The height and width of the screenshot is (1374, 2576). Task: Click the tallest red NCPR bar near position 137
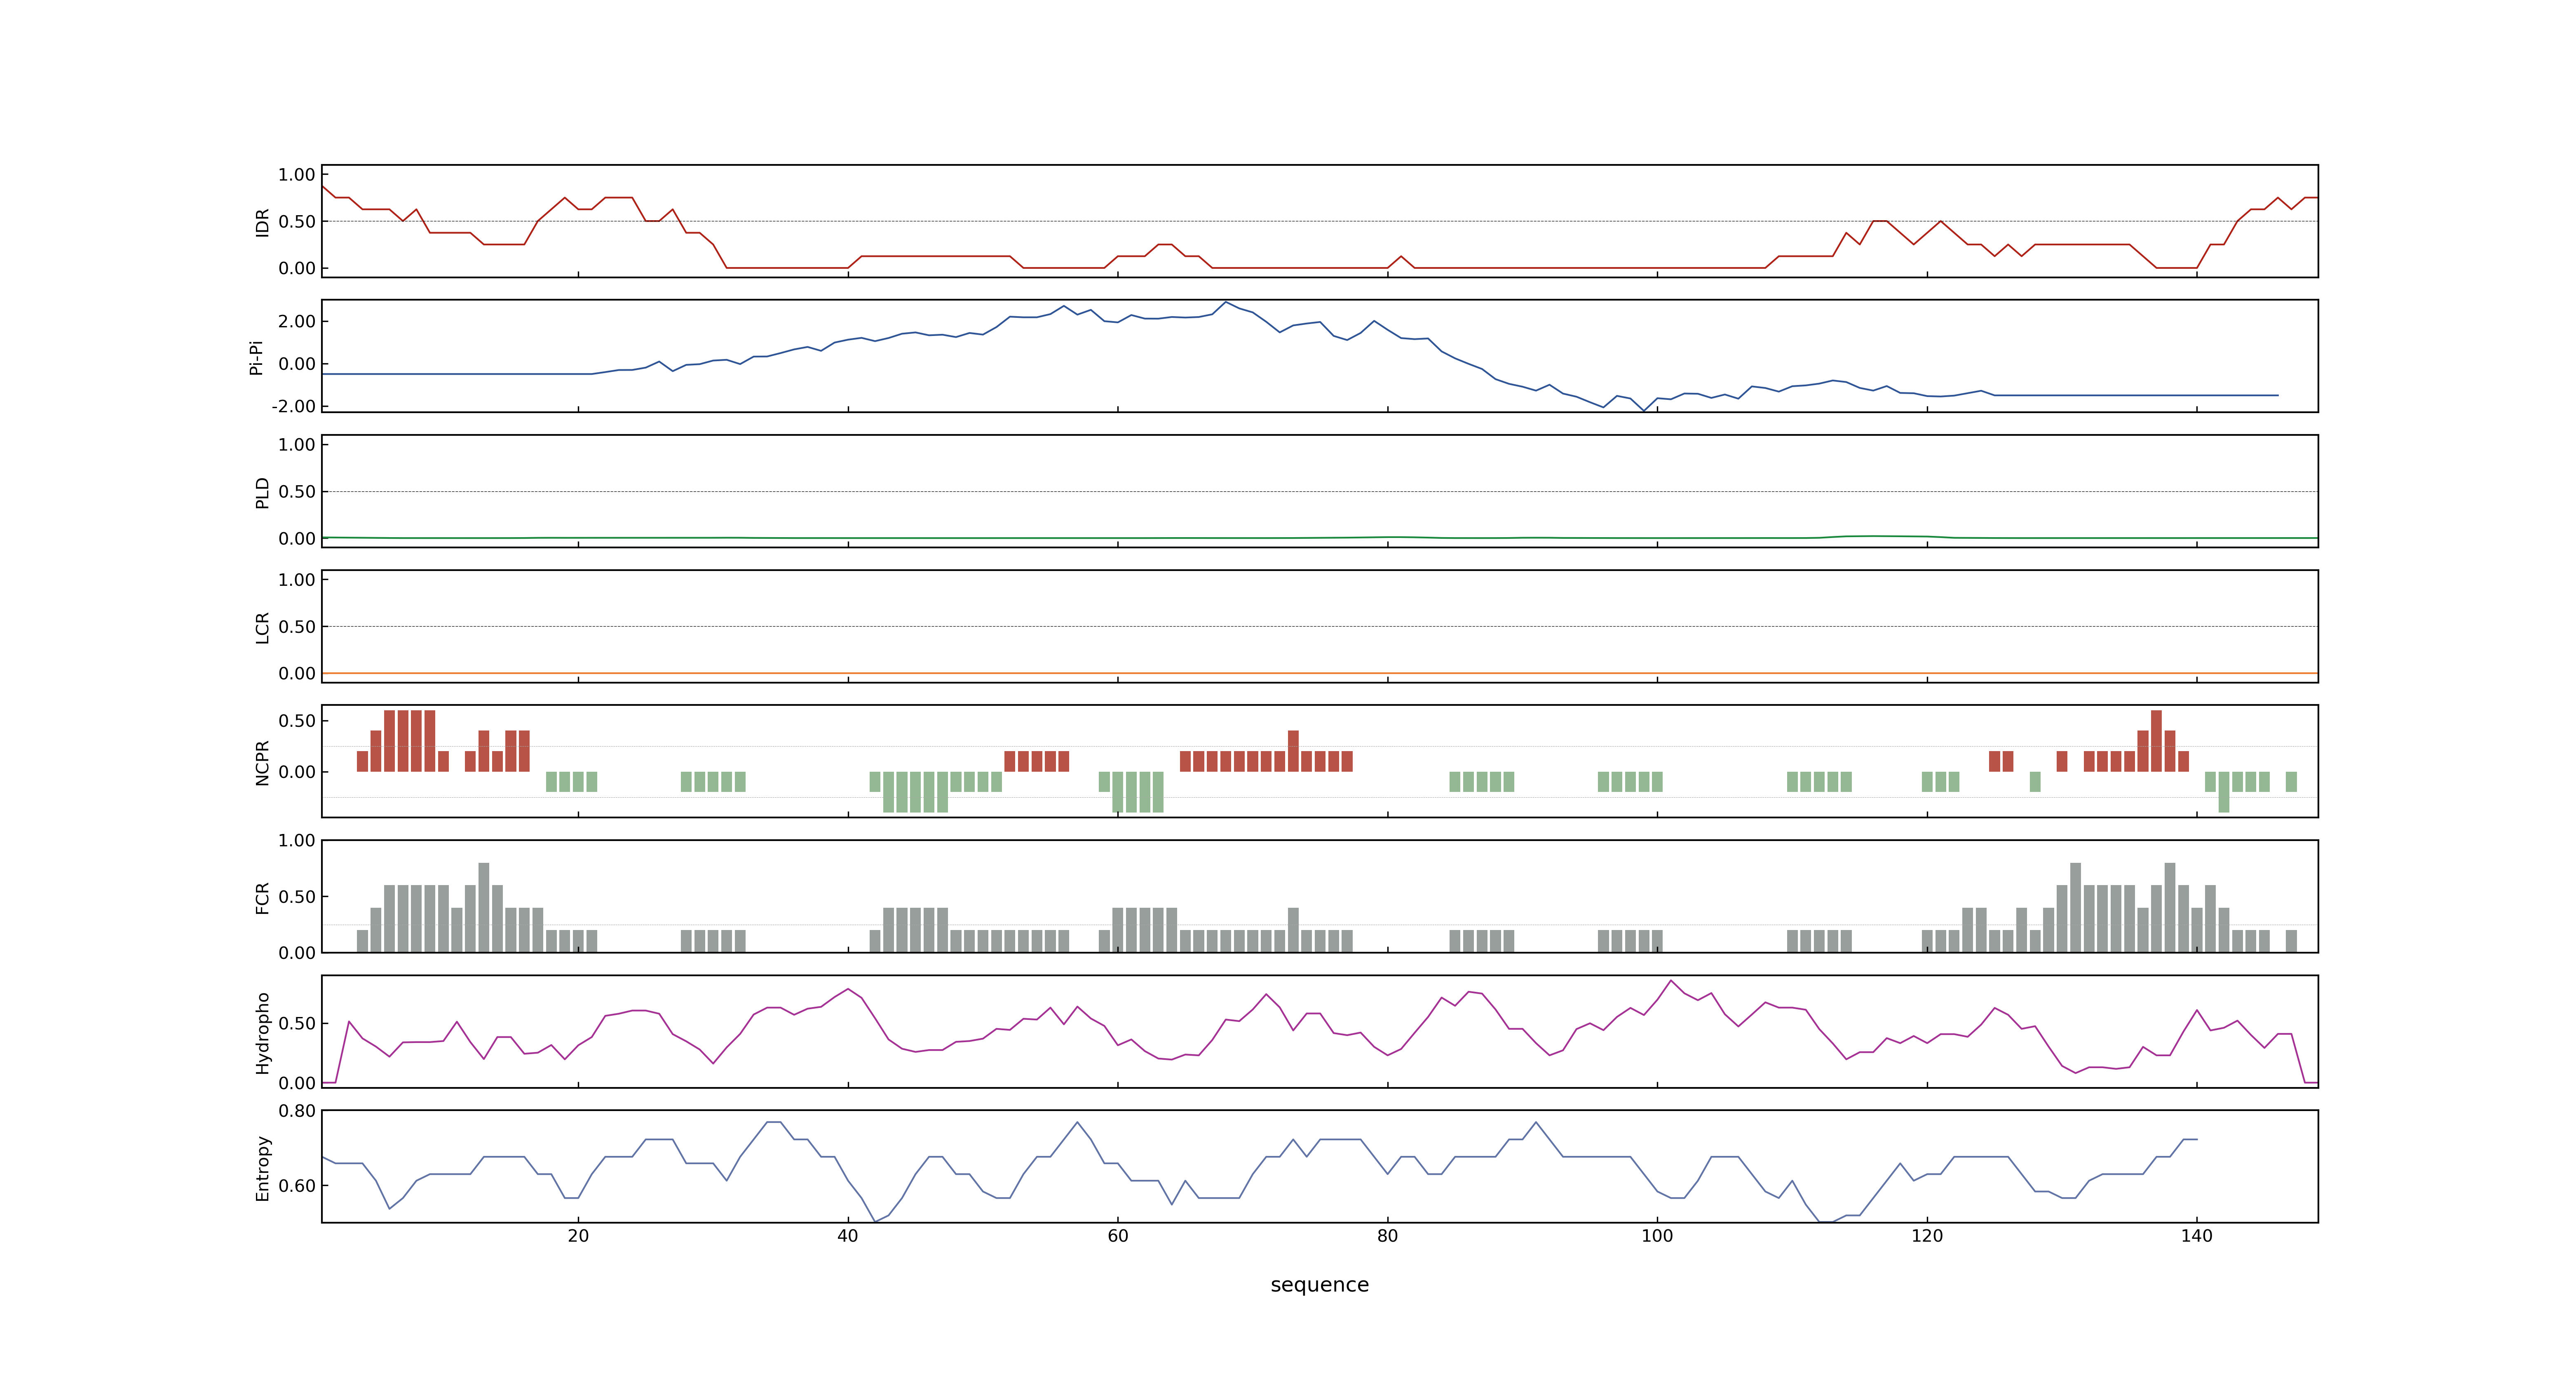[2156, 741]
